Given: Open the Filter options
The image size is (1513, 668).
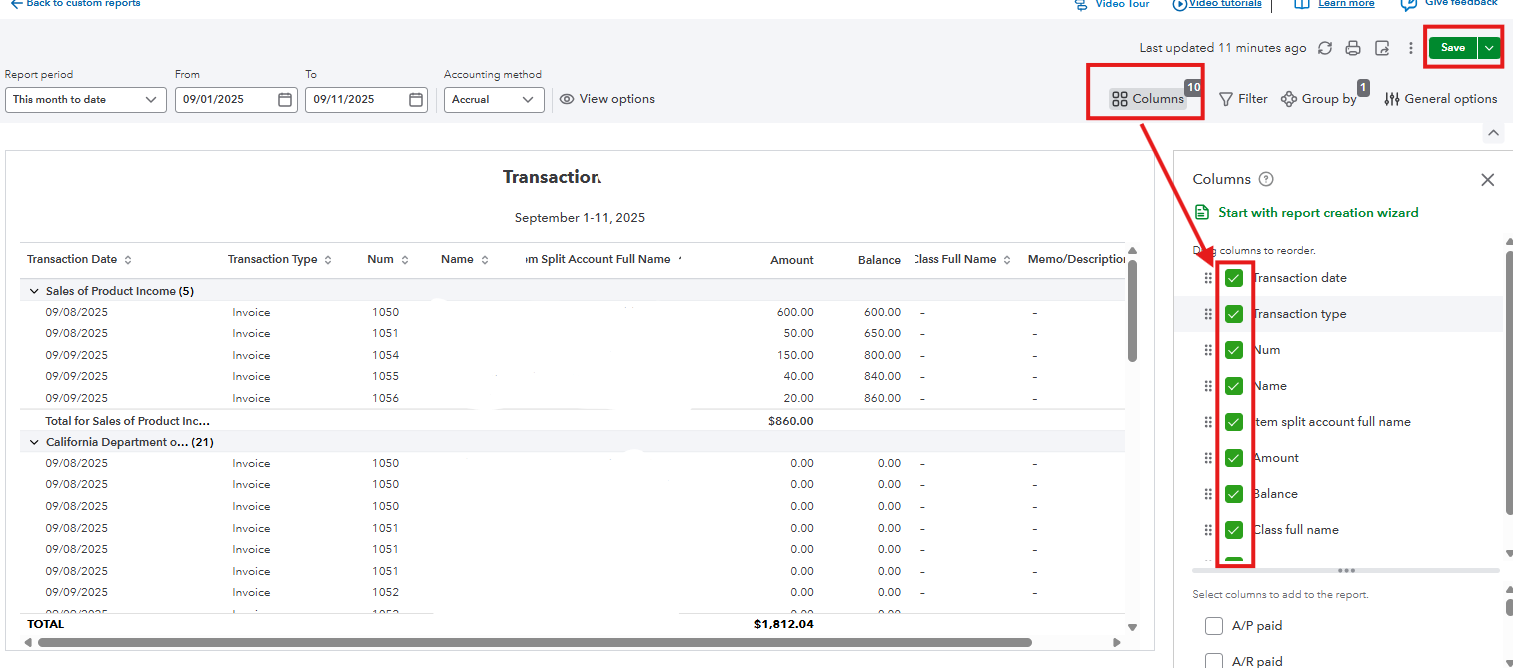Looking at the screenshot, I should [x=1243, y=99].
